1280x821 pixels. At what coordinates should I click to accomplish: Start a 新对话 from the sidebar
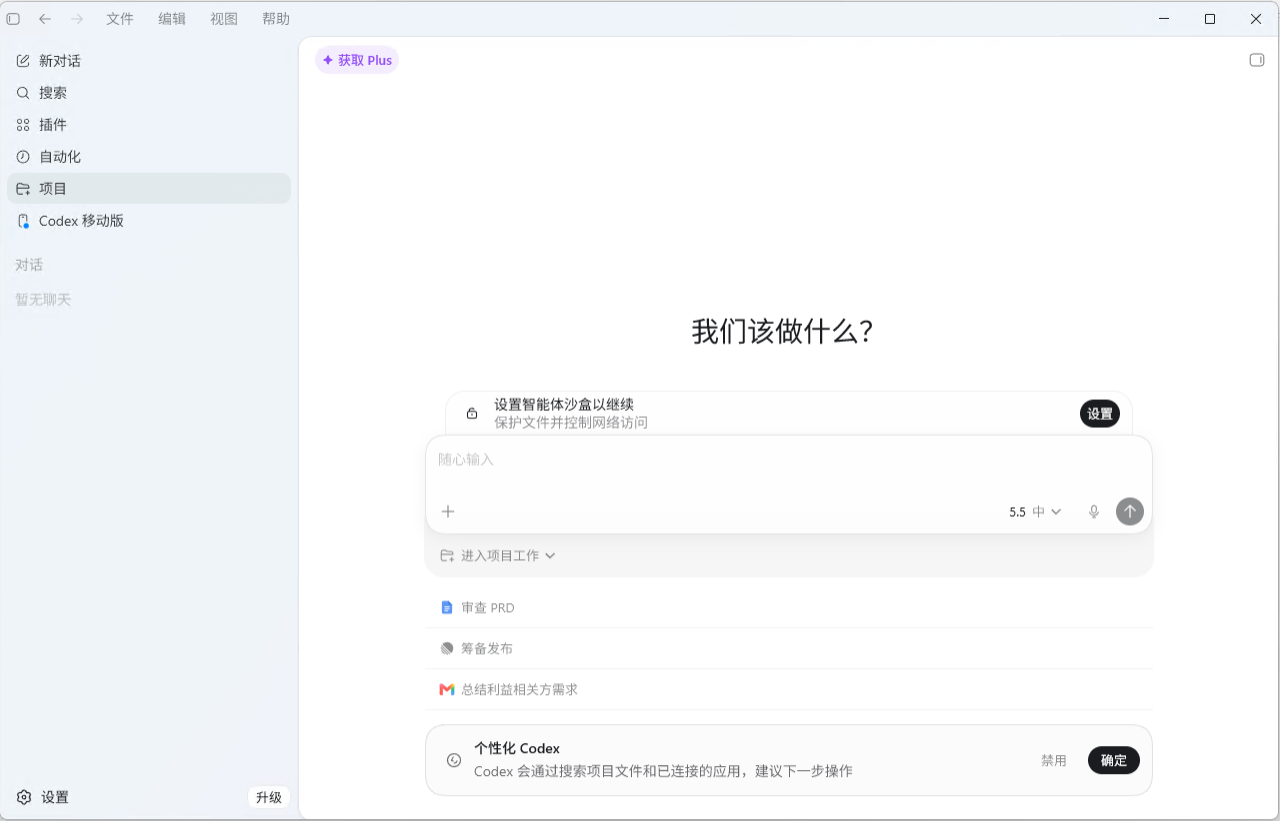149,61
